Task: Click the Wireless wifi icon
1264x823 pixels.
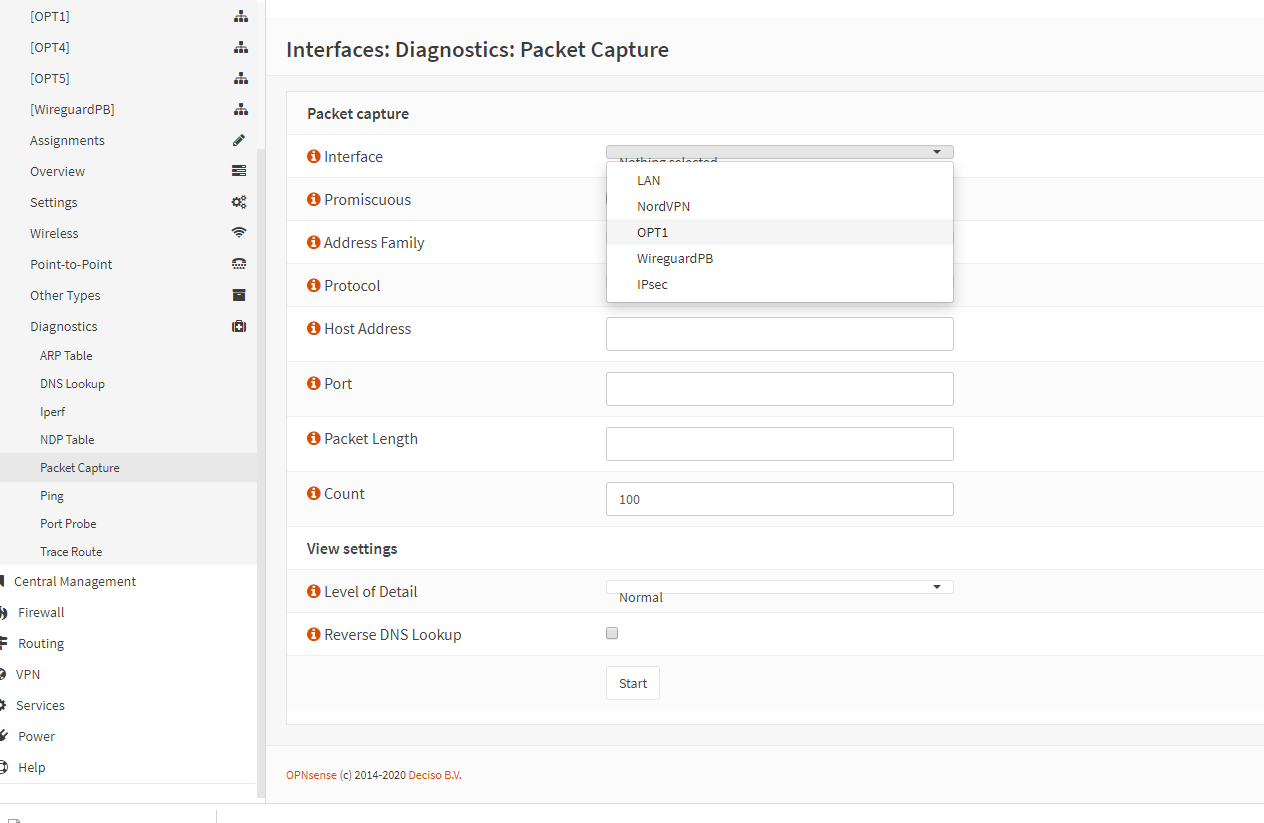Action: pyautogui.click(x=239, y=233)
